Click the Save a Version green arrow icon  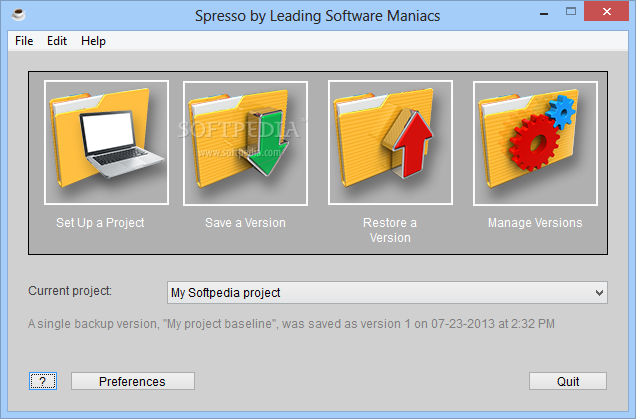245,143
